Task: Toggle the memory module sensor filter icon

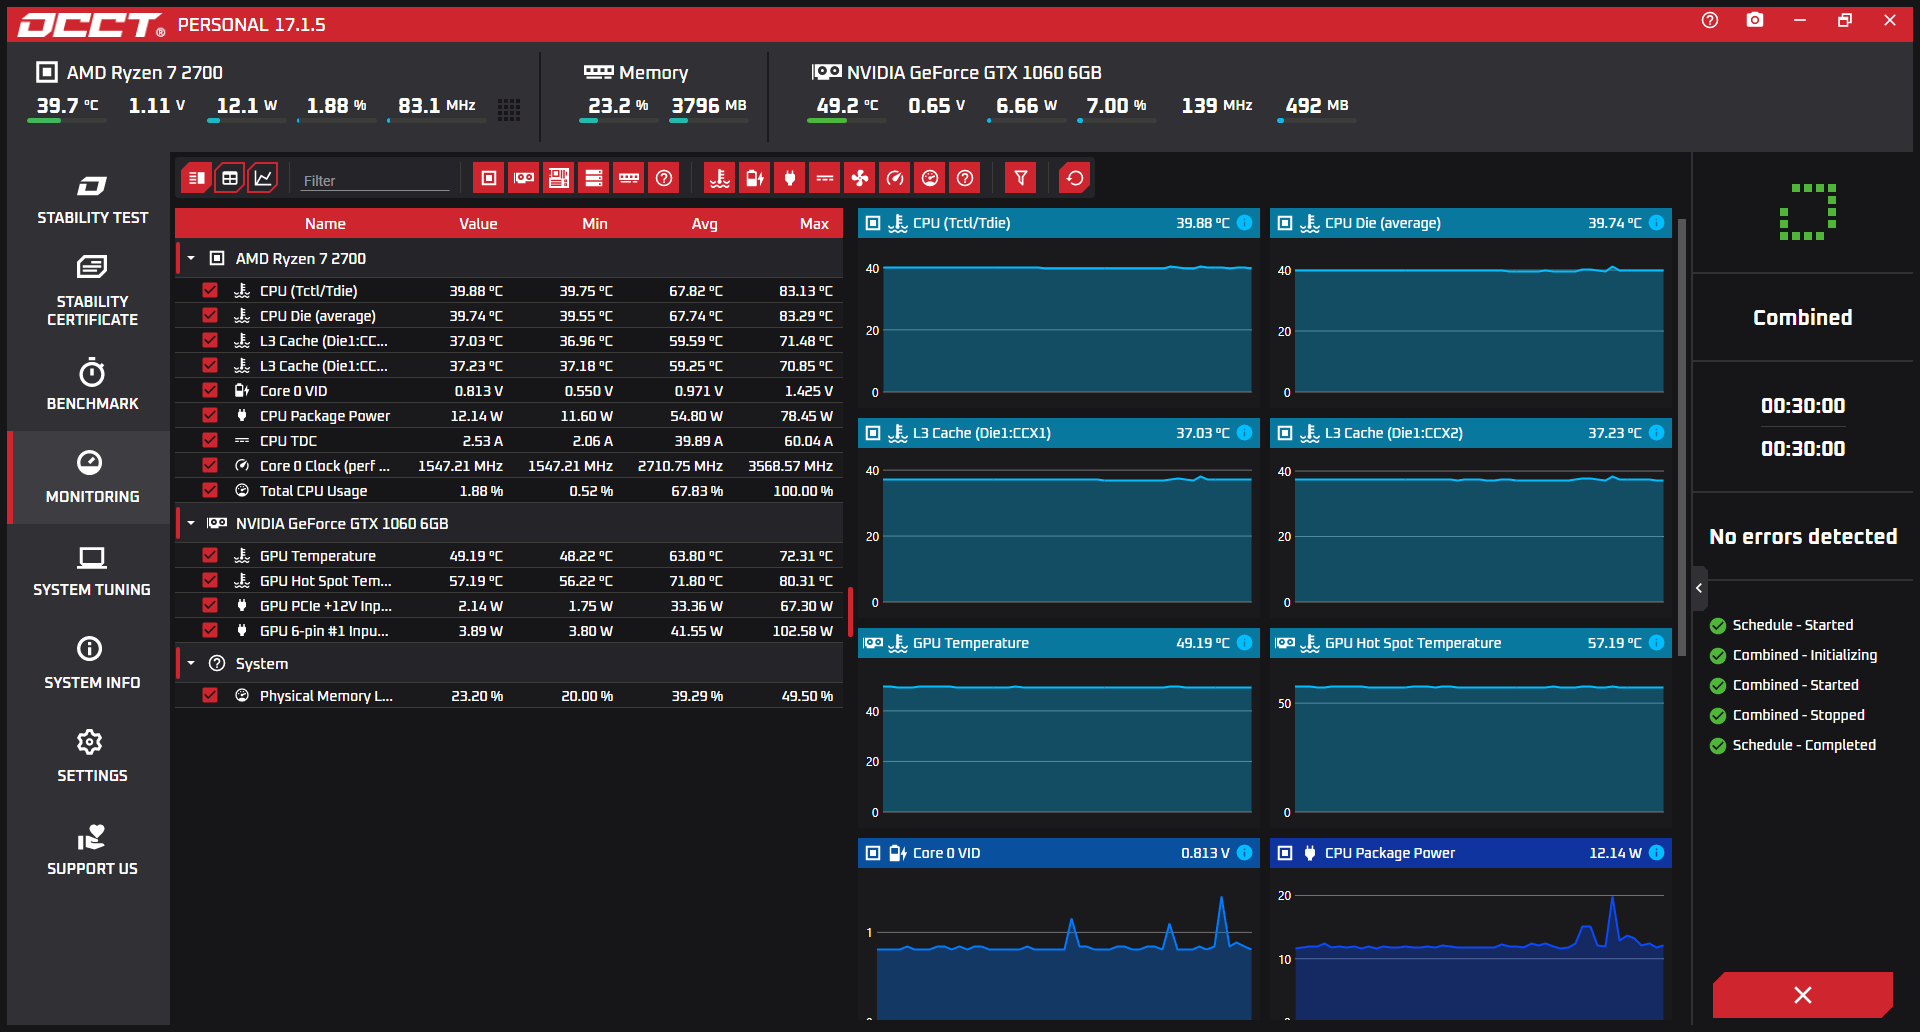Action: [x=629, y=178]
